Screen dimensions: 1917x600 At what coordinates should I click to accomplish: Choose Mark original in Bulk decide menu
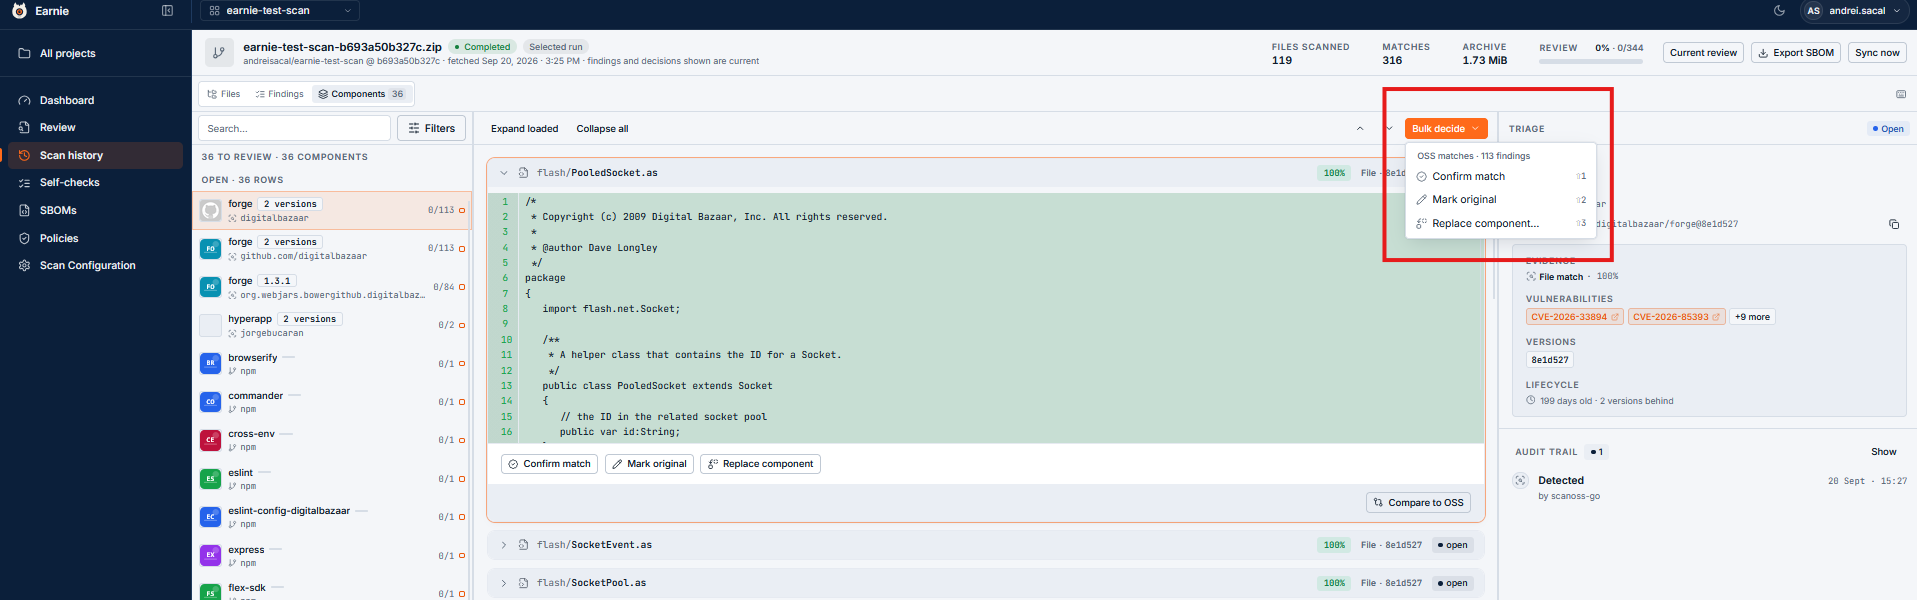click(x=1501, y=200)
